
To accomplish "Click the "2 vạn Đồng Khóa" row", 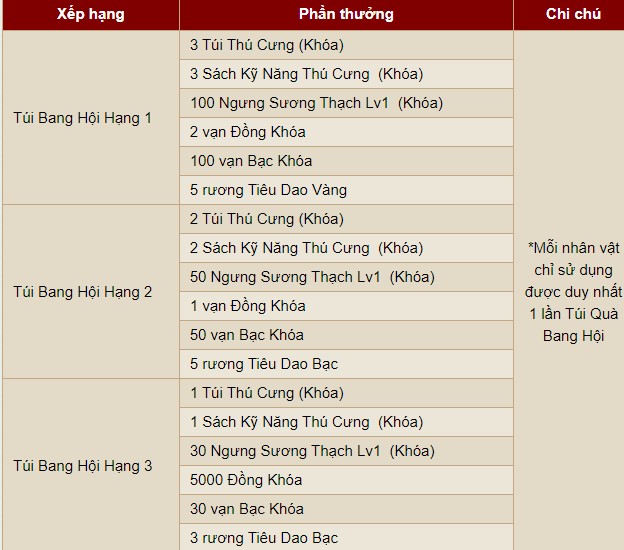I will pos(248,132).
